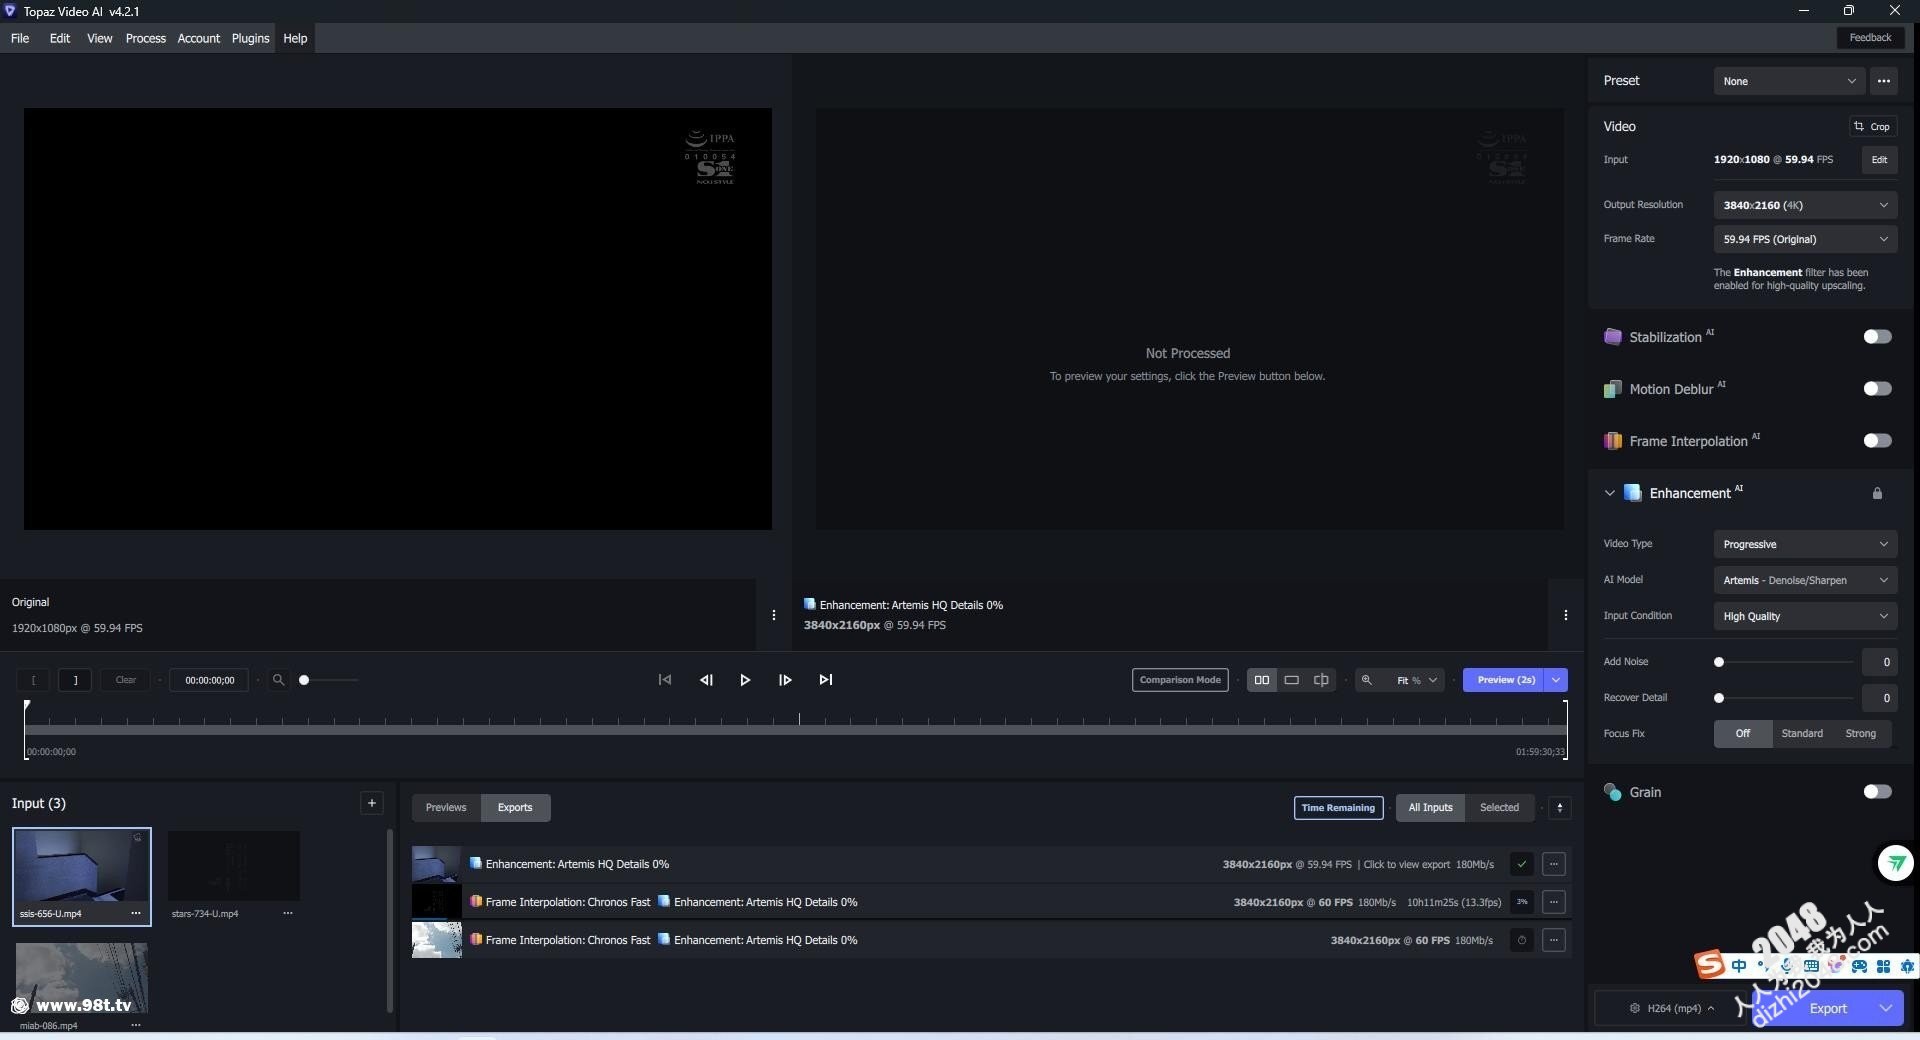
Task: Click the preview zoom magnifier icon
Action: [1367, 680]
